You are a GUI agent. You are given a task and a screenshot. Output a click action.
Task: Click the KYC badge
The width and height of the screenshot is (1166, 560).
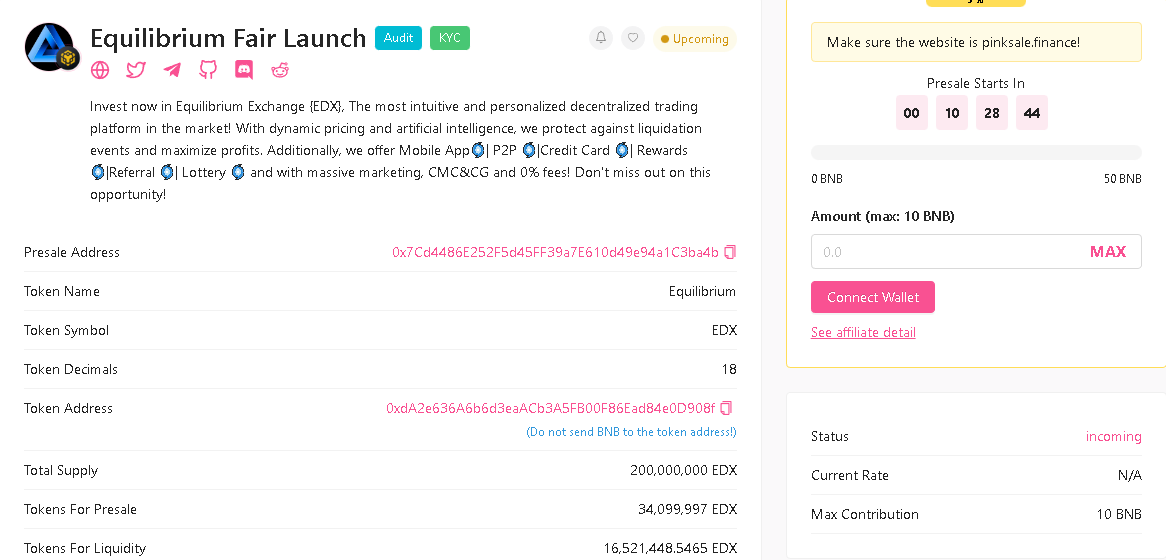point(450,38)
